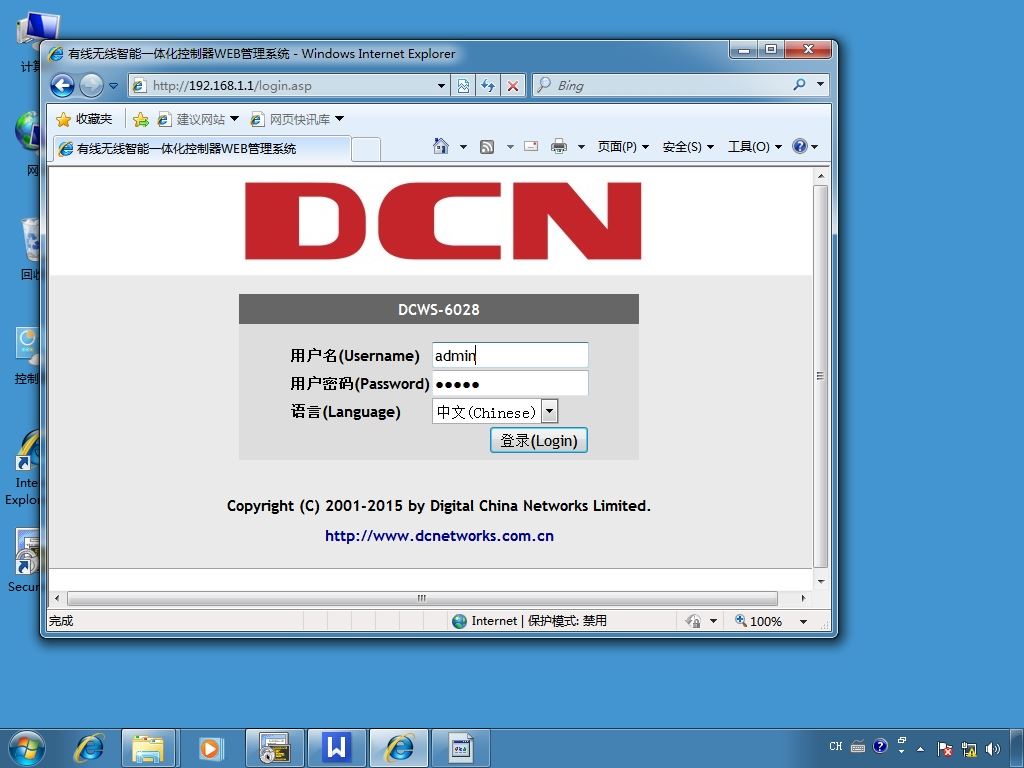Image resolution: width=1024 pixels, height=768 pixels.
Task: Open the last taskbar window icon
Action: pyautogui.click(x=460, y=748)
